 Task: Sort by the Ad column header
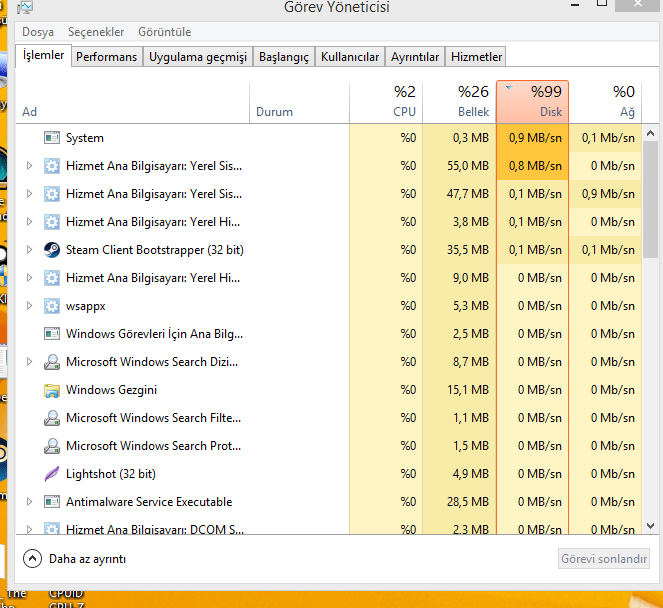[132, 102]
